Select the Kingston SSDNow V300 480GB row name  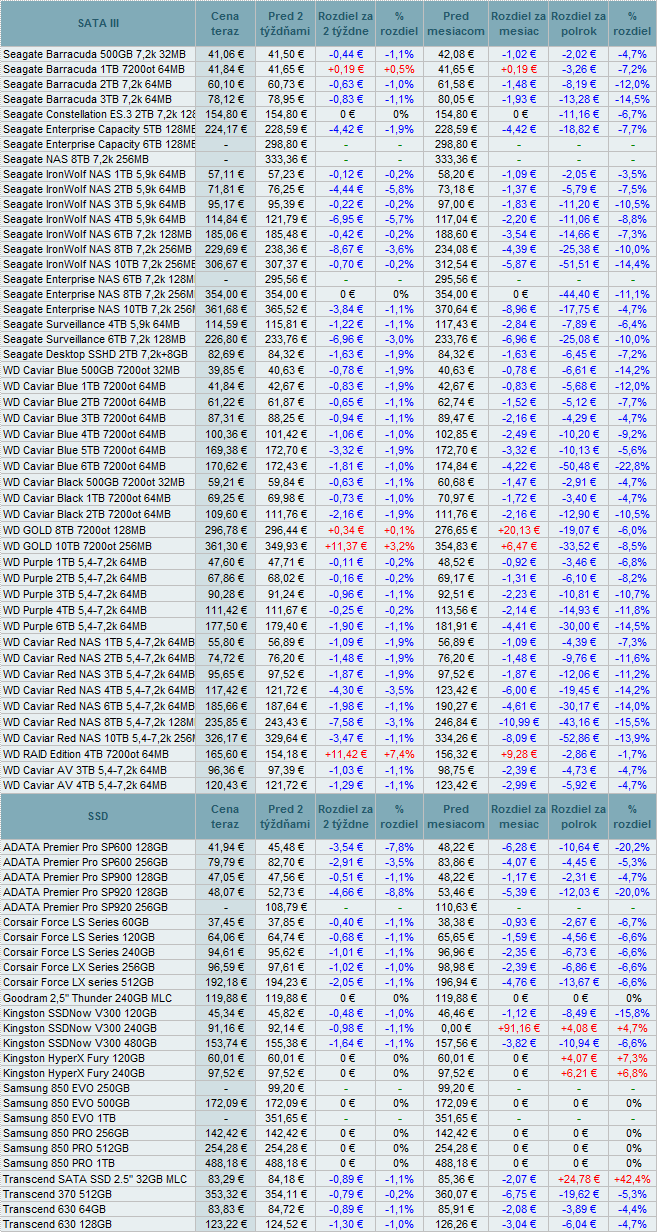[80, 1044]
